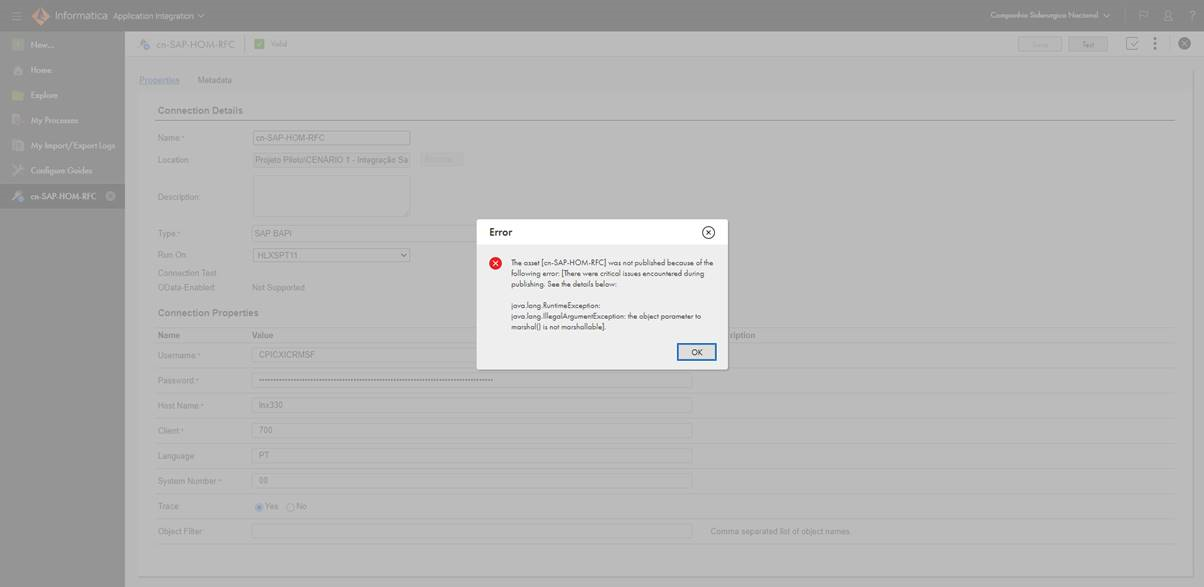This screenshot has height=587, width=1204.
Task: Click the Name input field
Action: [x=331, y=138]
